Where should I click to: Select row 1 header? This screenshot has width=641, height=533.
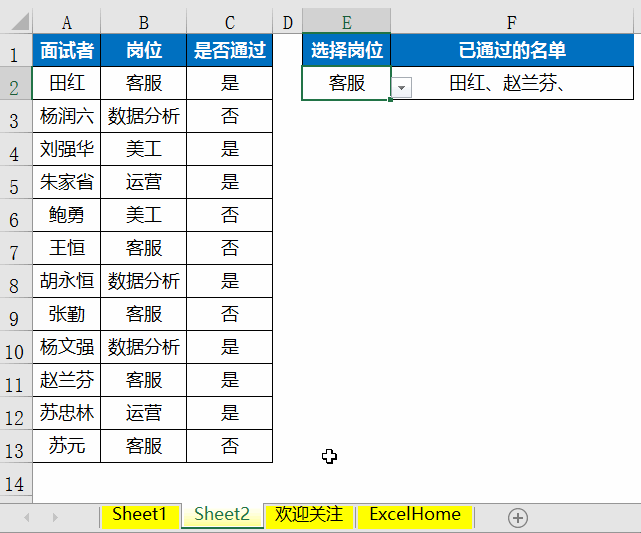(x=16, y=50)
